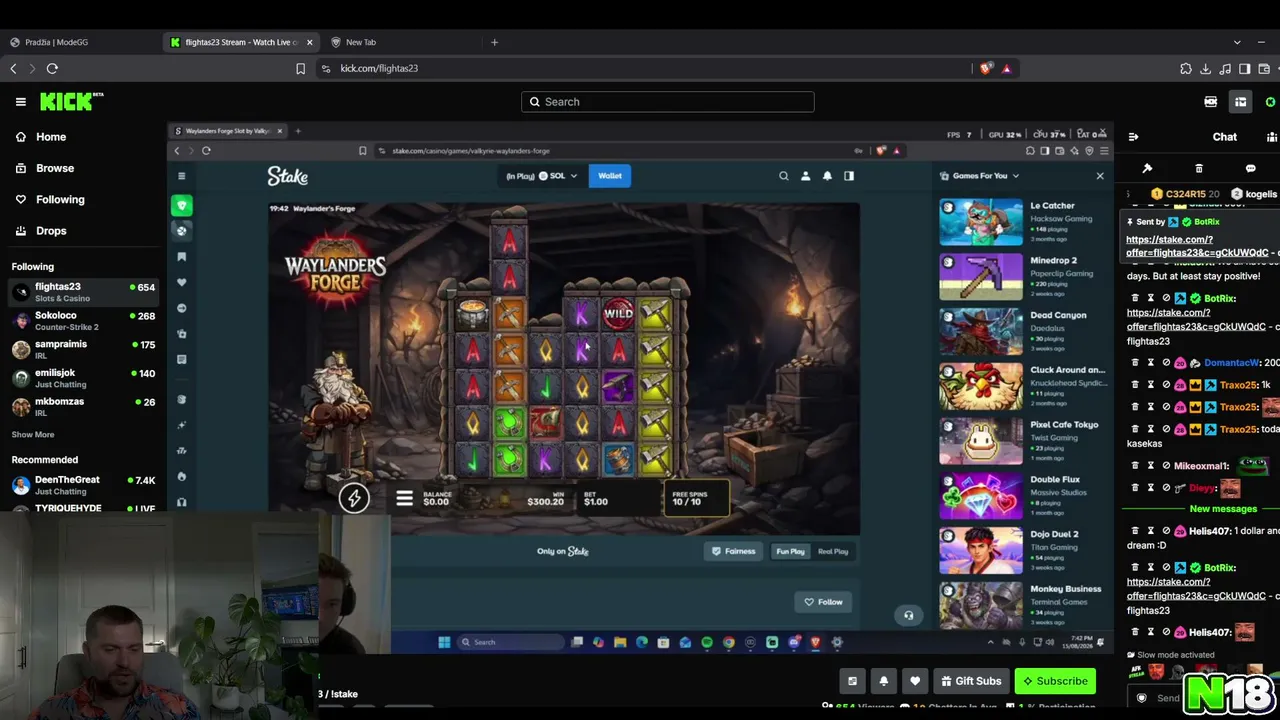Viewport: 1280px width, 720px height.
Task: Open emilisjok channel from sidebar
Action: (x=83, y=377)
